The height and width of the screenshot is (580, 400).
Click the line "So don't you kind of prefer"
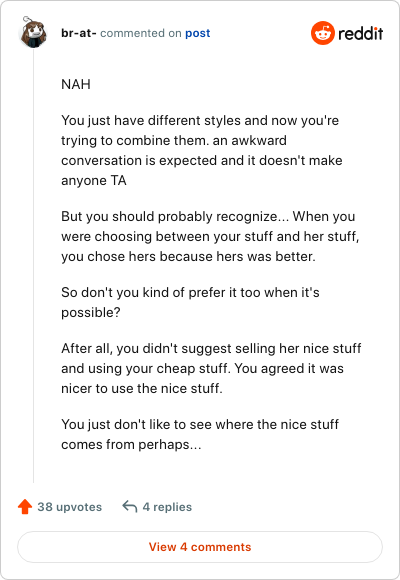[190, 293]
